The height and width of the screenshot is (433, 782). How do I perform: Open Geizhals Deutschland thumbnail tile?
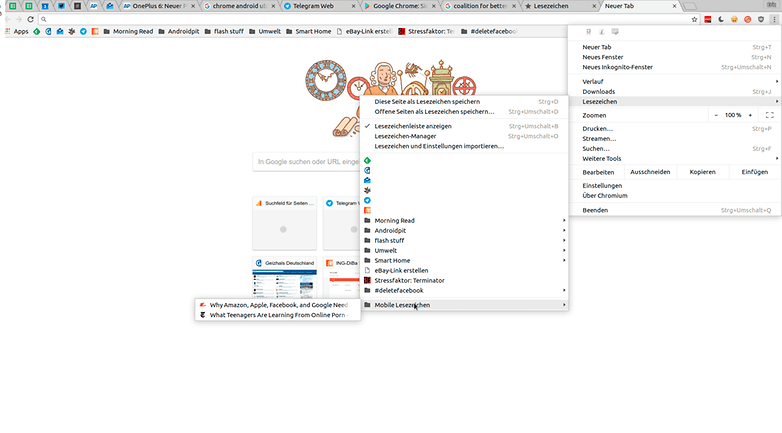284,278
